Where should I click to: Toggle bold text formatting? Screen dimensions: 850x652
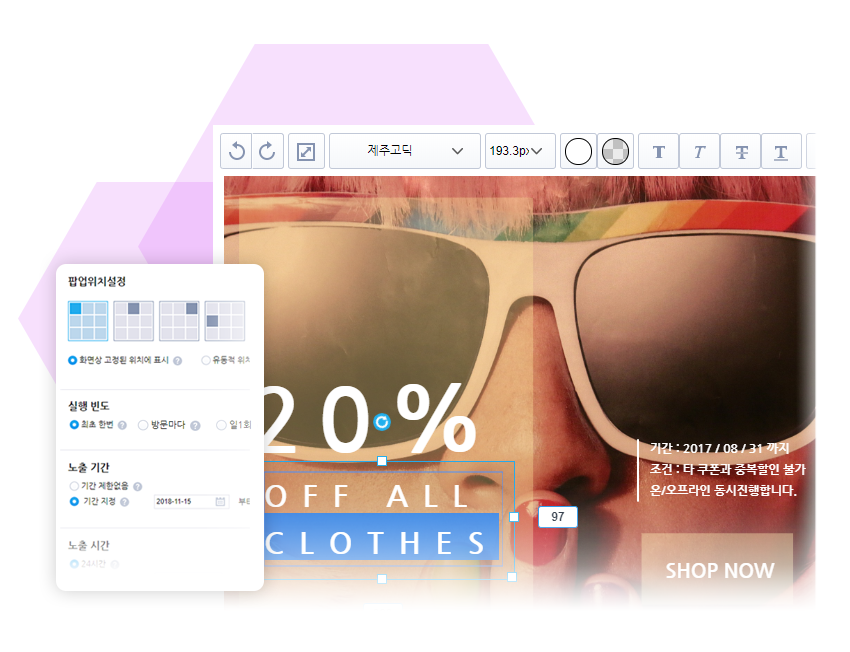(659, 151)
